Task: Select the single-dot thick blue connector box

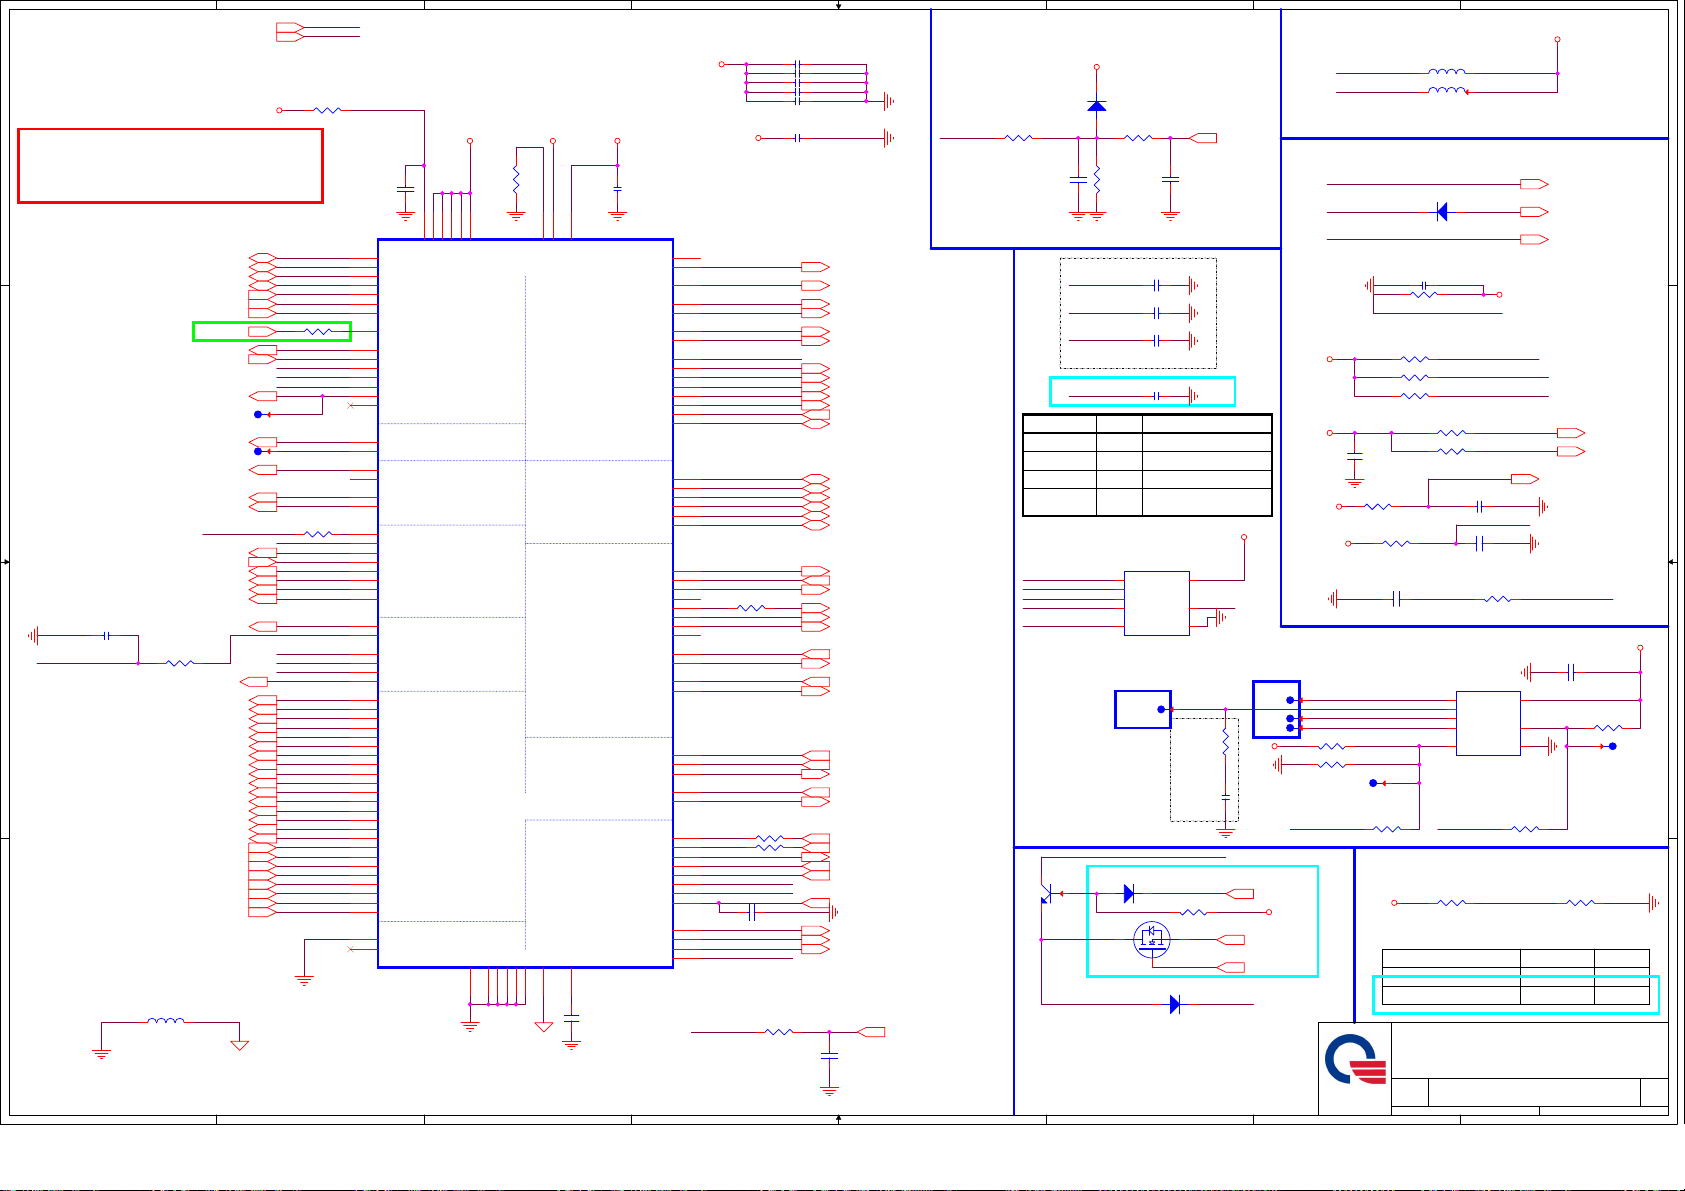Action: (x=1143, y=709)
